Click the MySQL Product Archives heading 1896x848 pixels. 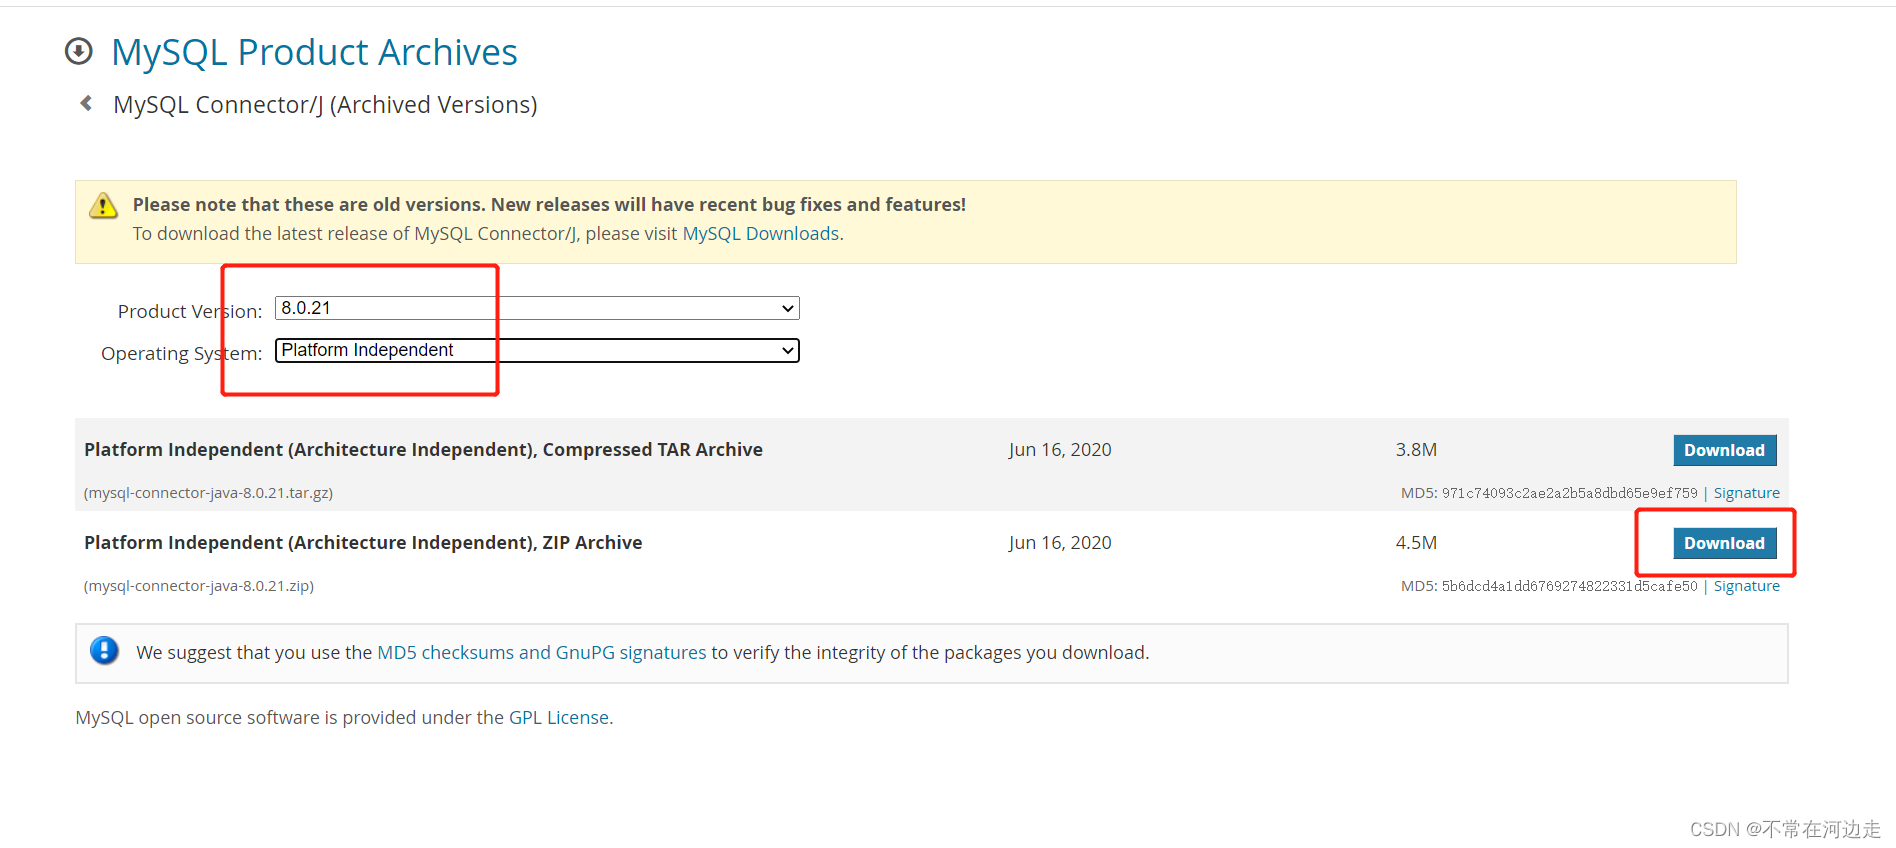tap(314, 52)
